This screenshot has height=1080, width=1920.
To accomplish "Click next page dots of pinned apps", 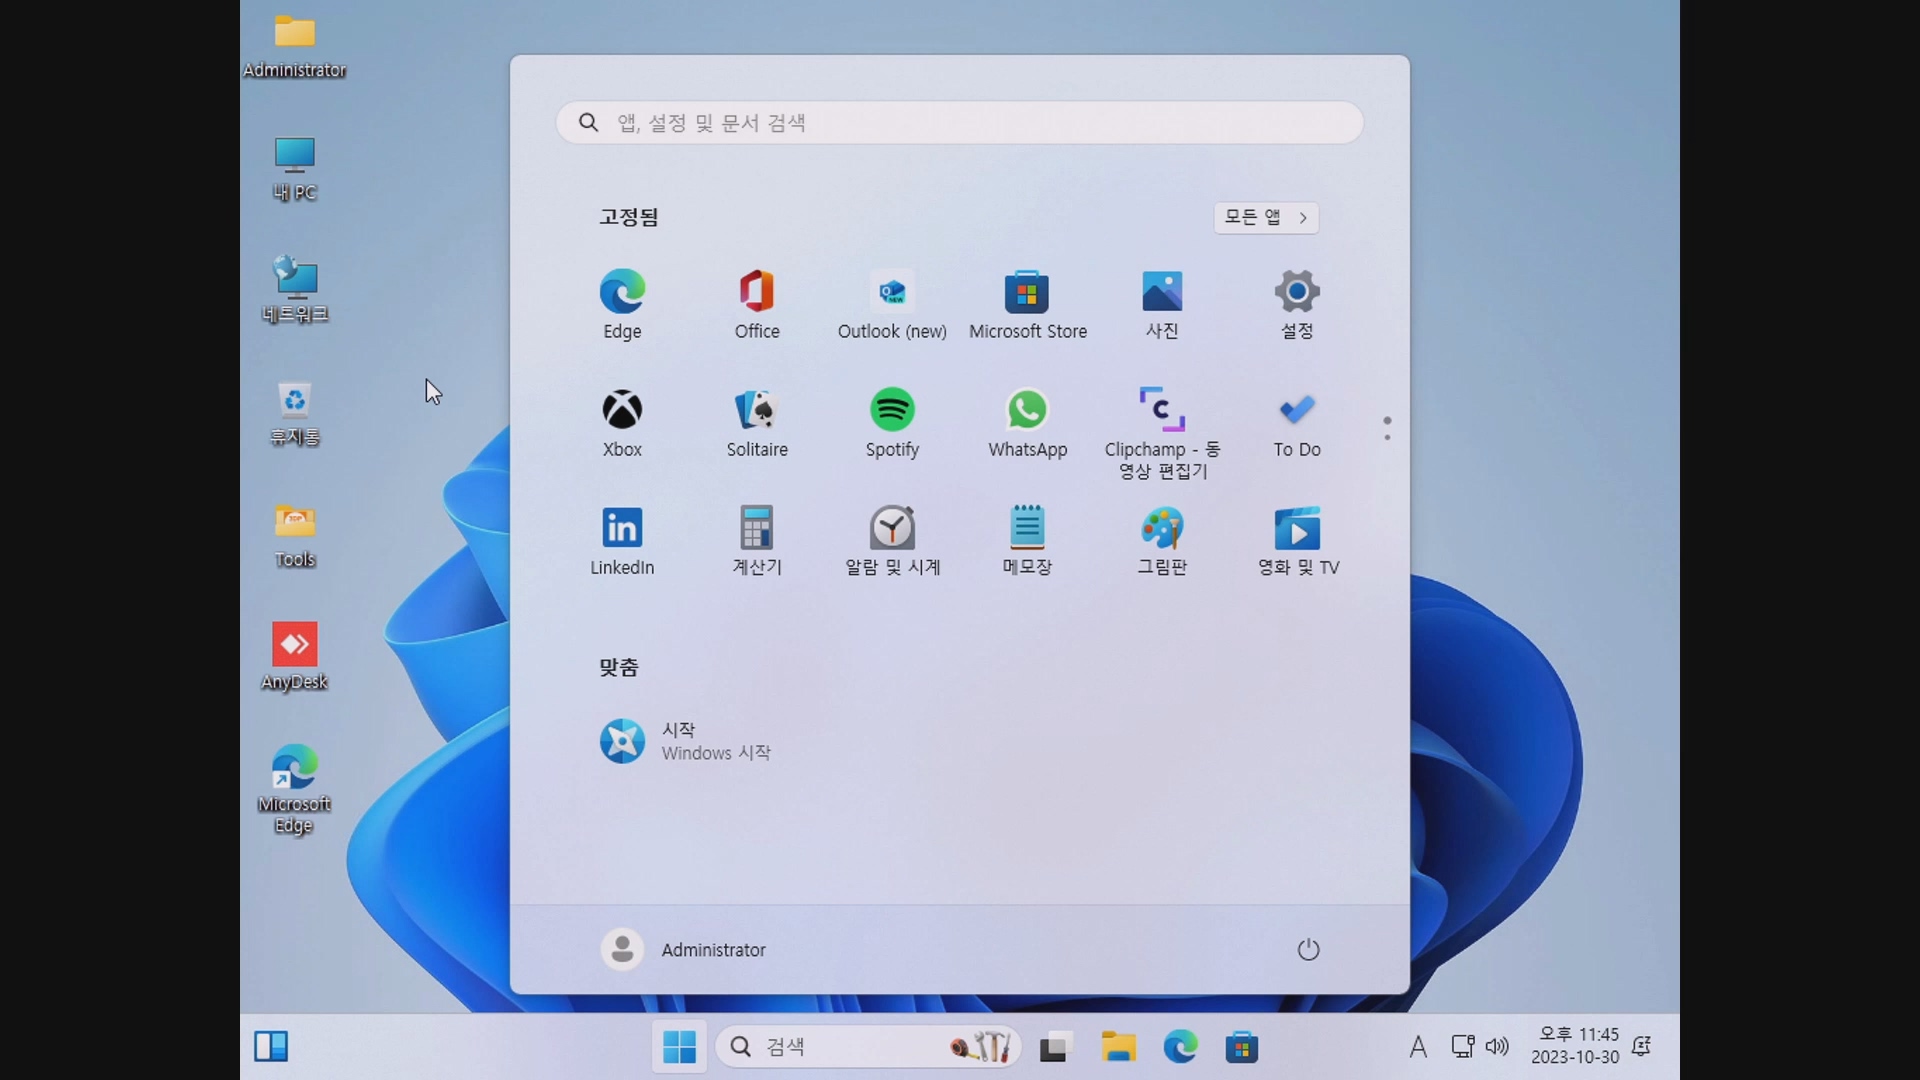I will (1387, 428).
